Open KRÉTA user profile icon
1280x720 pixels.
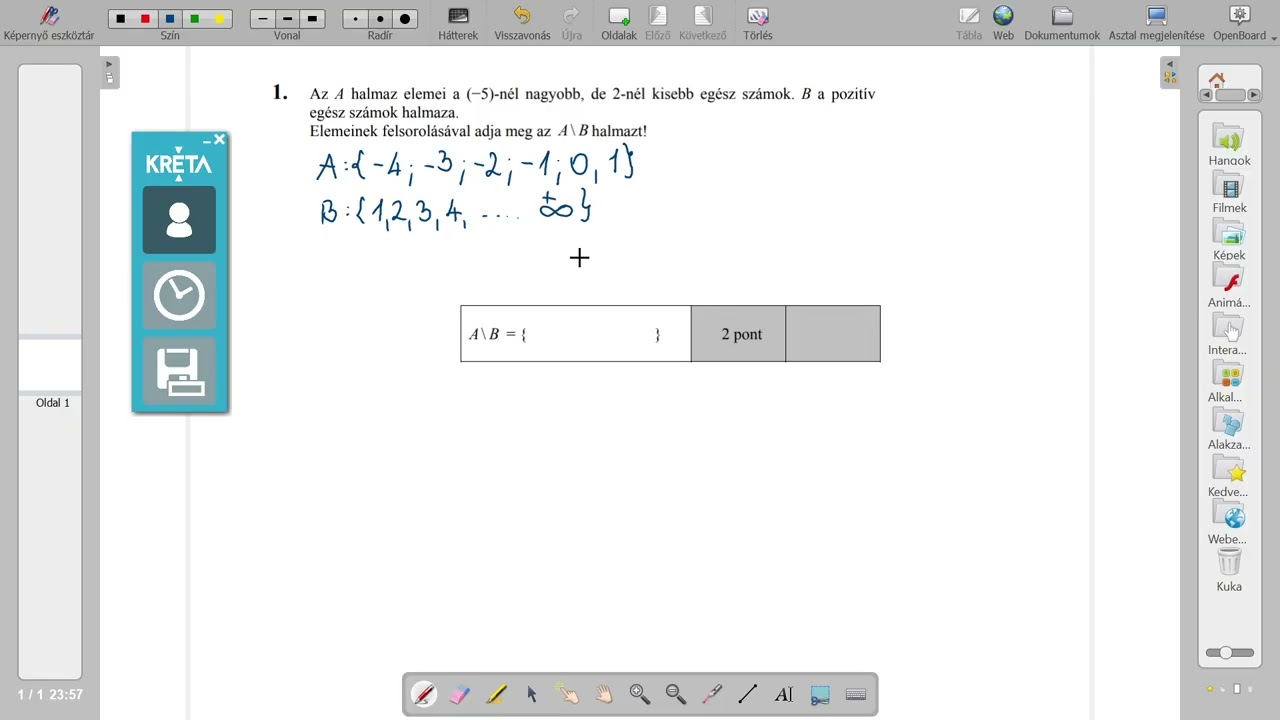tap(179, 220)
